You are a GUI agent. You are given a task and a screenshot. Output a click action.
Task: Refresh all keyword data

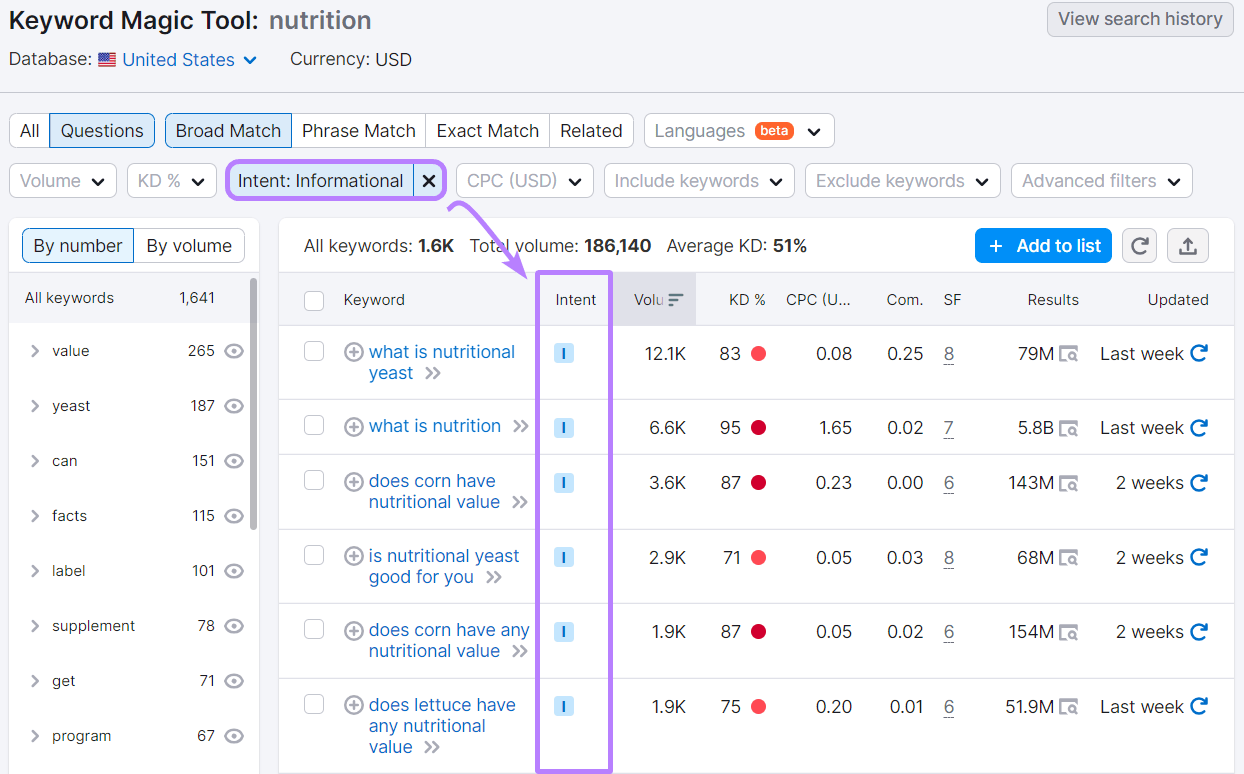[x=1139, y=245]
